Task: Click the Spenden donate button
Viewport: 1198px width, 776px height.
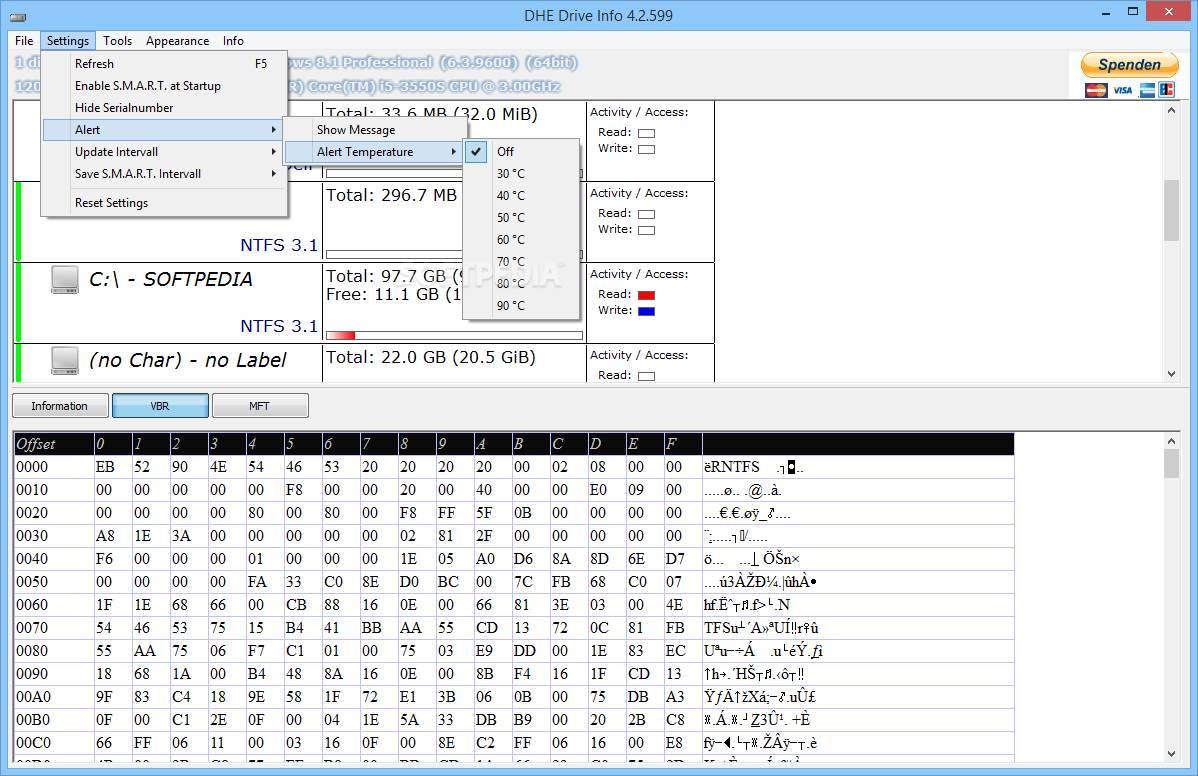Action: coord(1128,65)
